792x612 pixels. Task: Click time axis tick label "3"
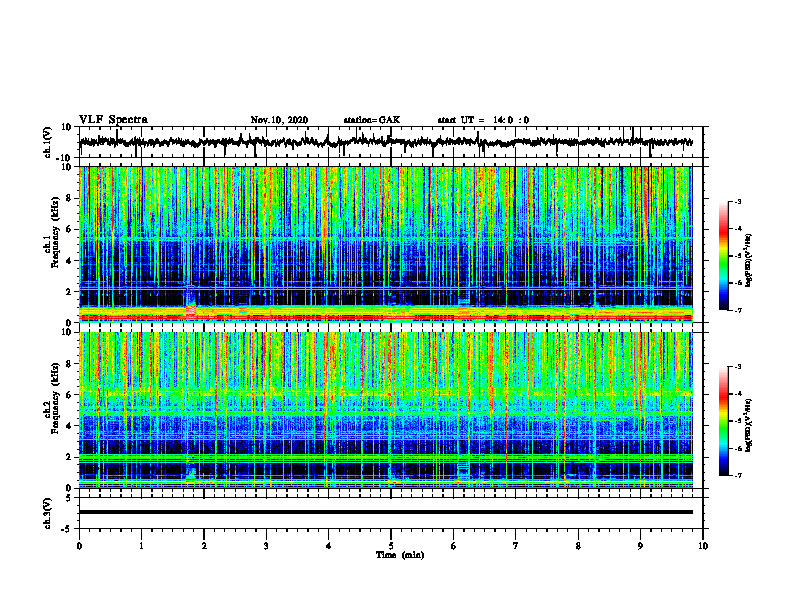coord(266,546)
